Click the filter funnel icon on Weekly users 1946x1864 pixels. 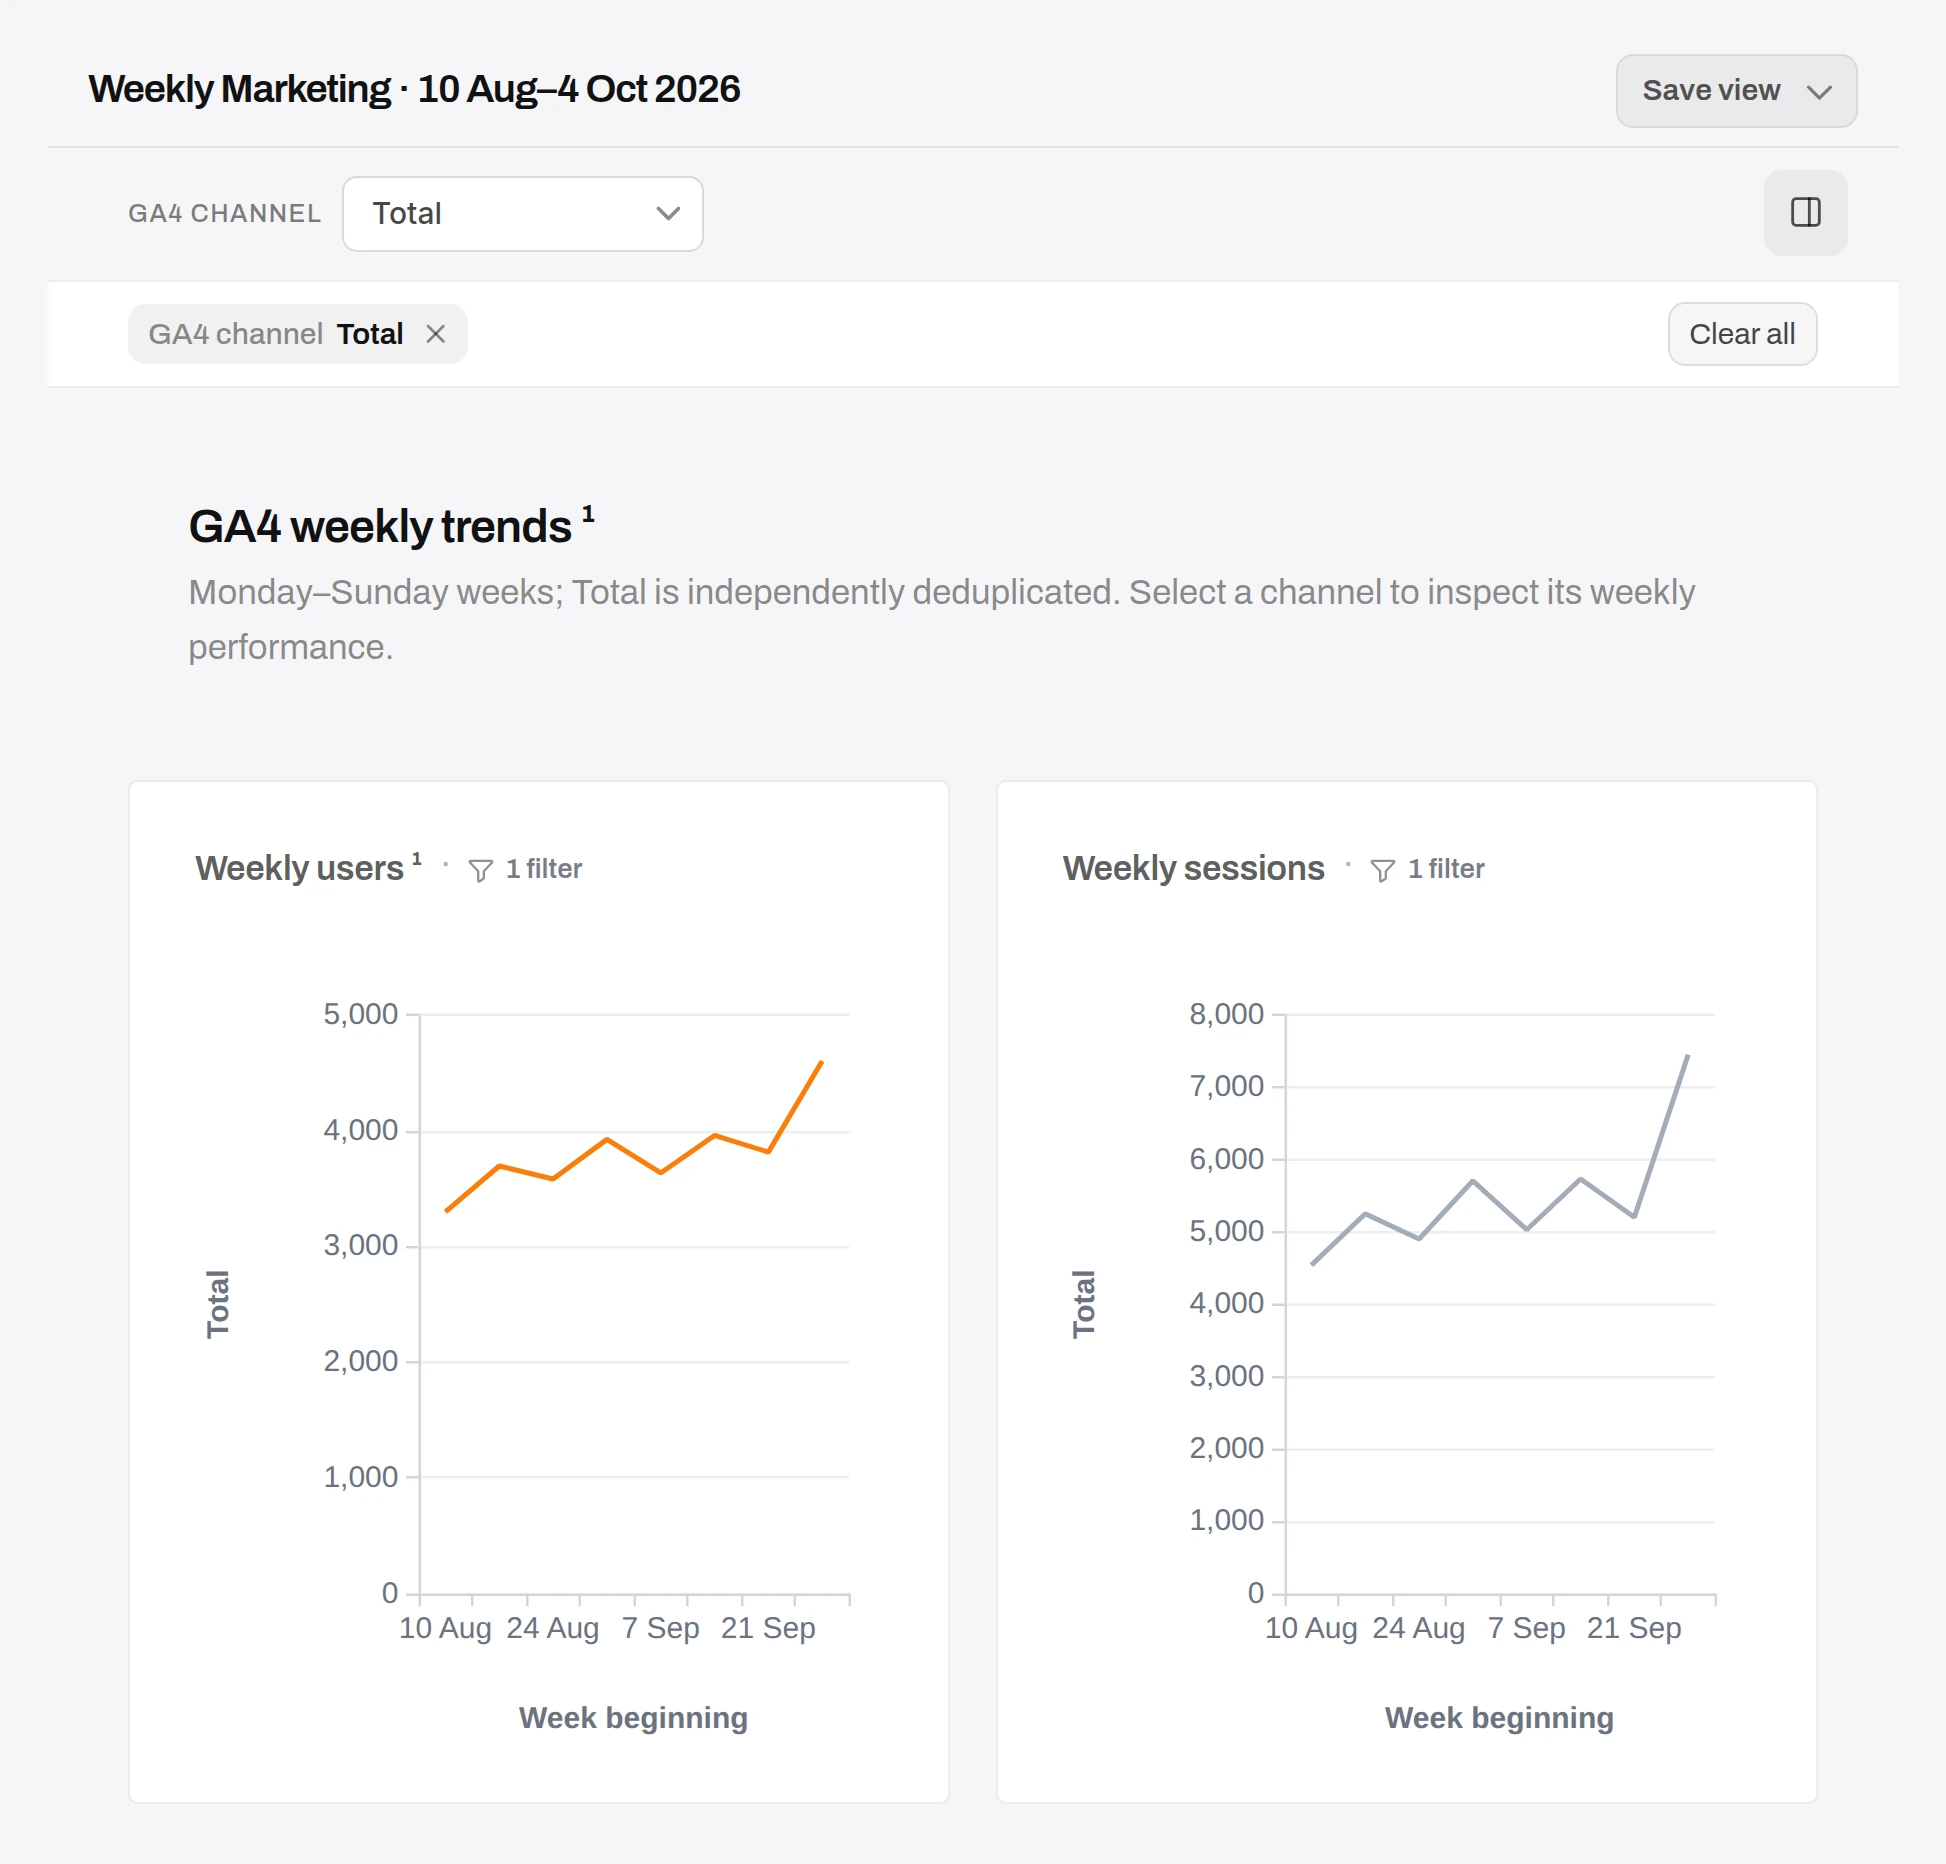pyautogui.click(x=480, y=870)
